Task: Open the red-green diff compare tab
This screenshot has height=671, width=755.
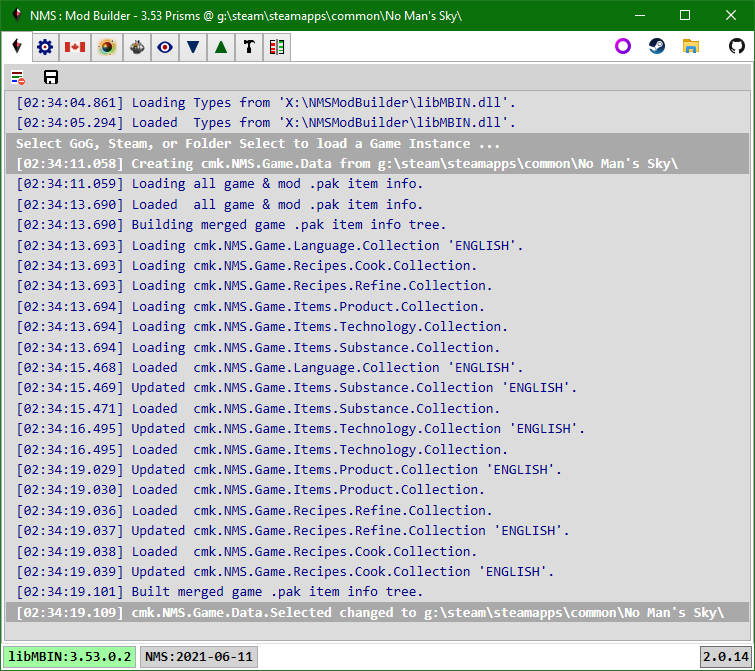Action: click(277, 47)
